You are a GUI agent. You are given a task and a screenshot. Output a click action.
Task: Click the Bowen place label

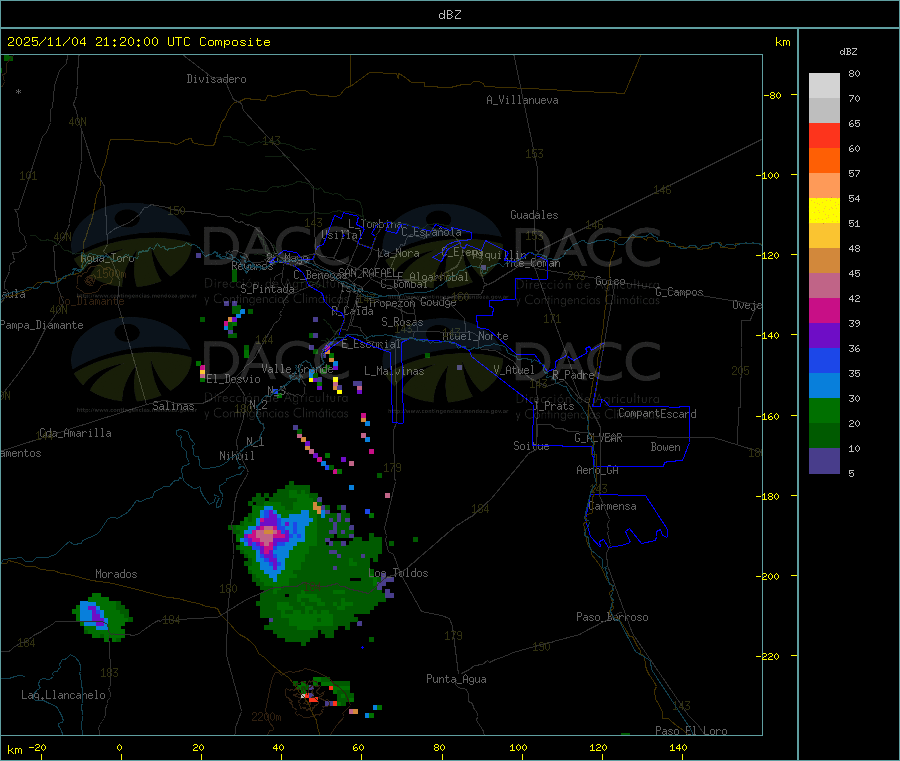tap(666, 447)
